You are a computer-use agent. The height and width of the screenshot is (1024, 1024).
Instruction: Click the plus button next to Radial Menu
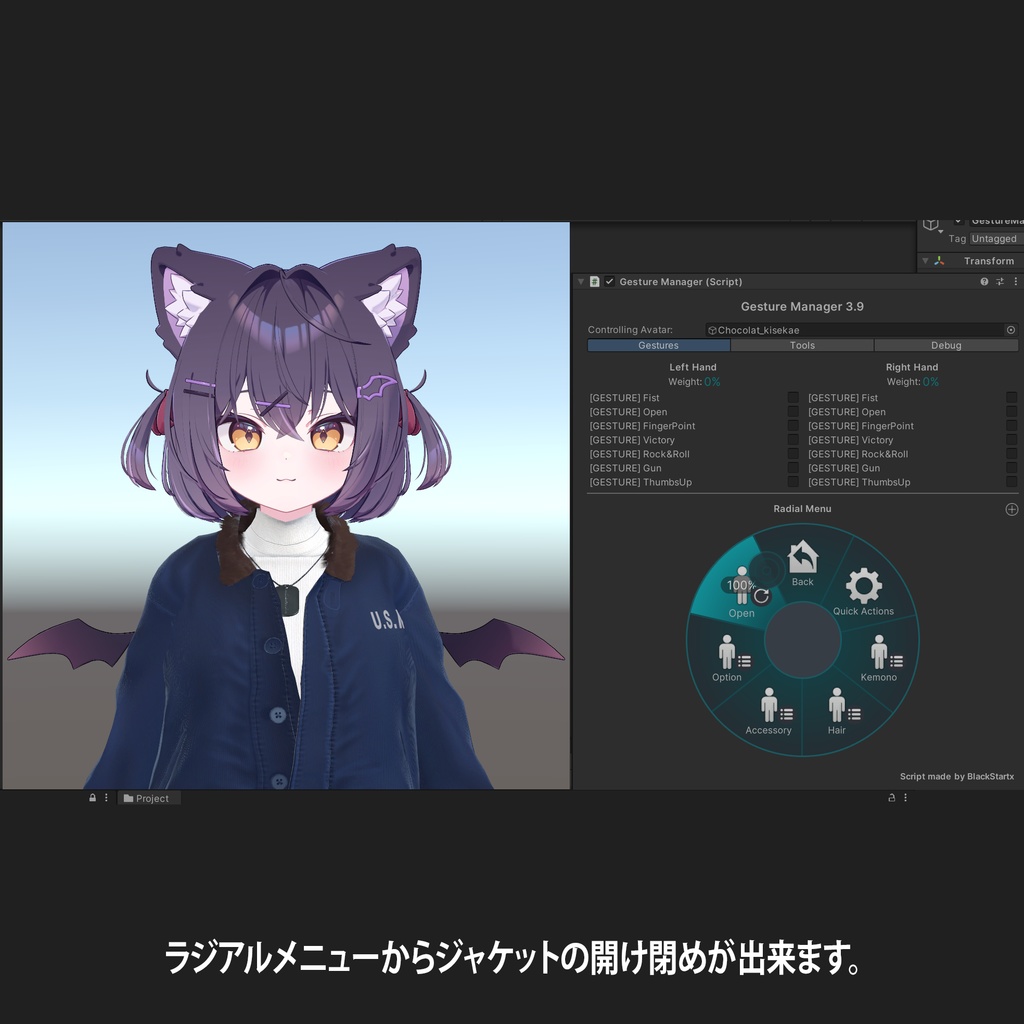coord(1011,508)
